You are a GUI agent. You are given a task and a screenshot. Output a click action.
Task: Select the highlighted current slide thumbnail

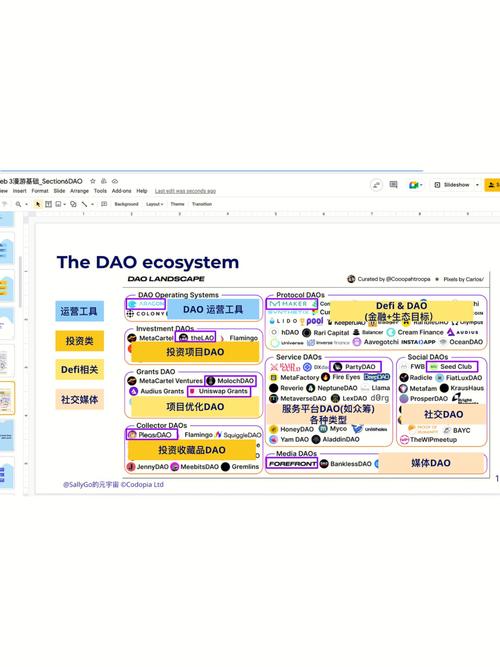(x=6, y=398)
